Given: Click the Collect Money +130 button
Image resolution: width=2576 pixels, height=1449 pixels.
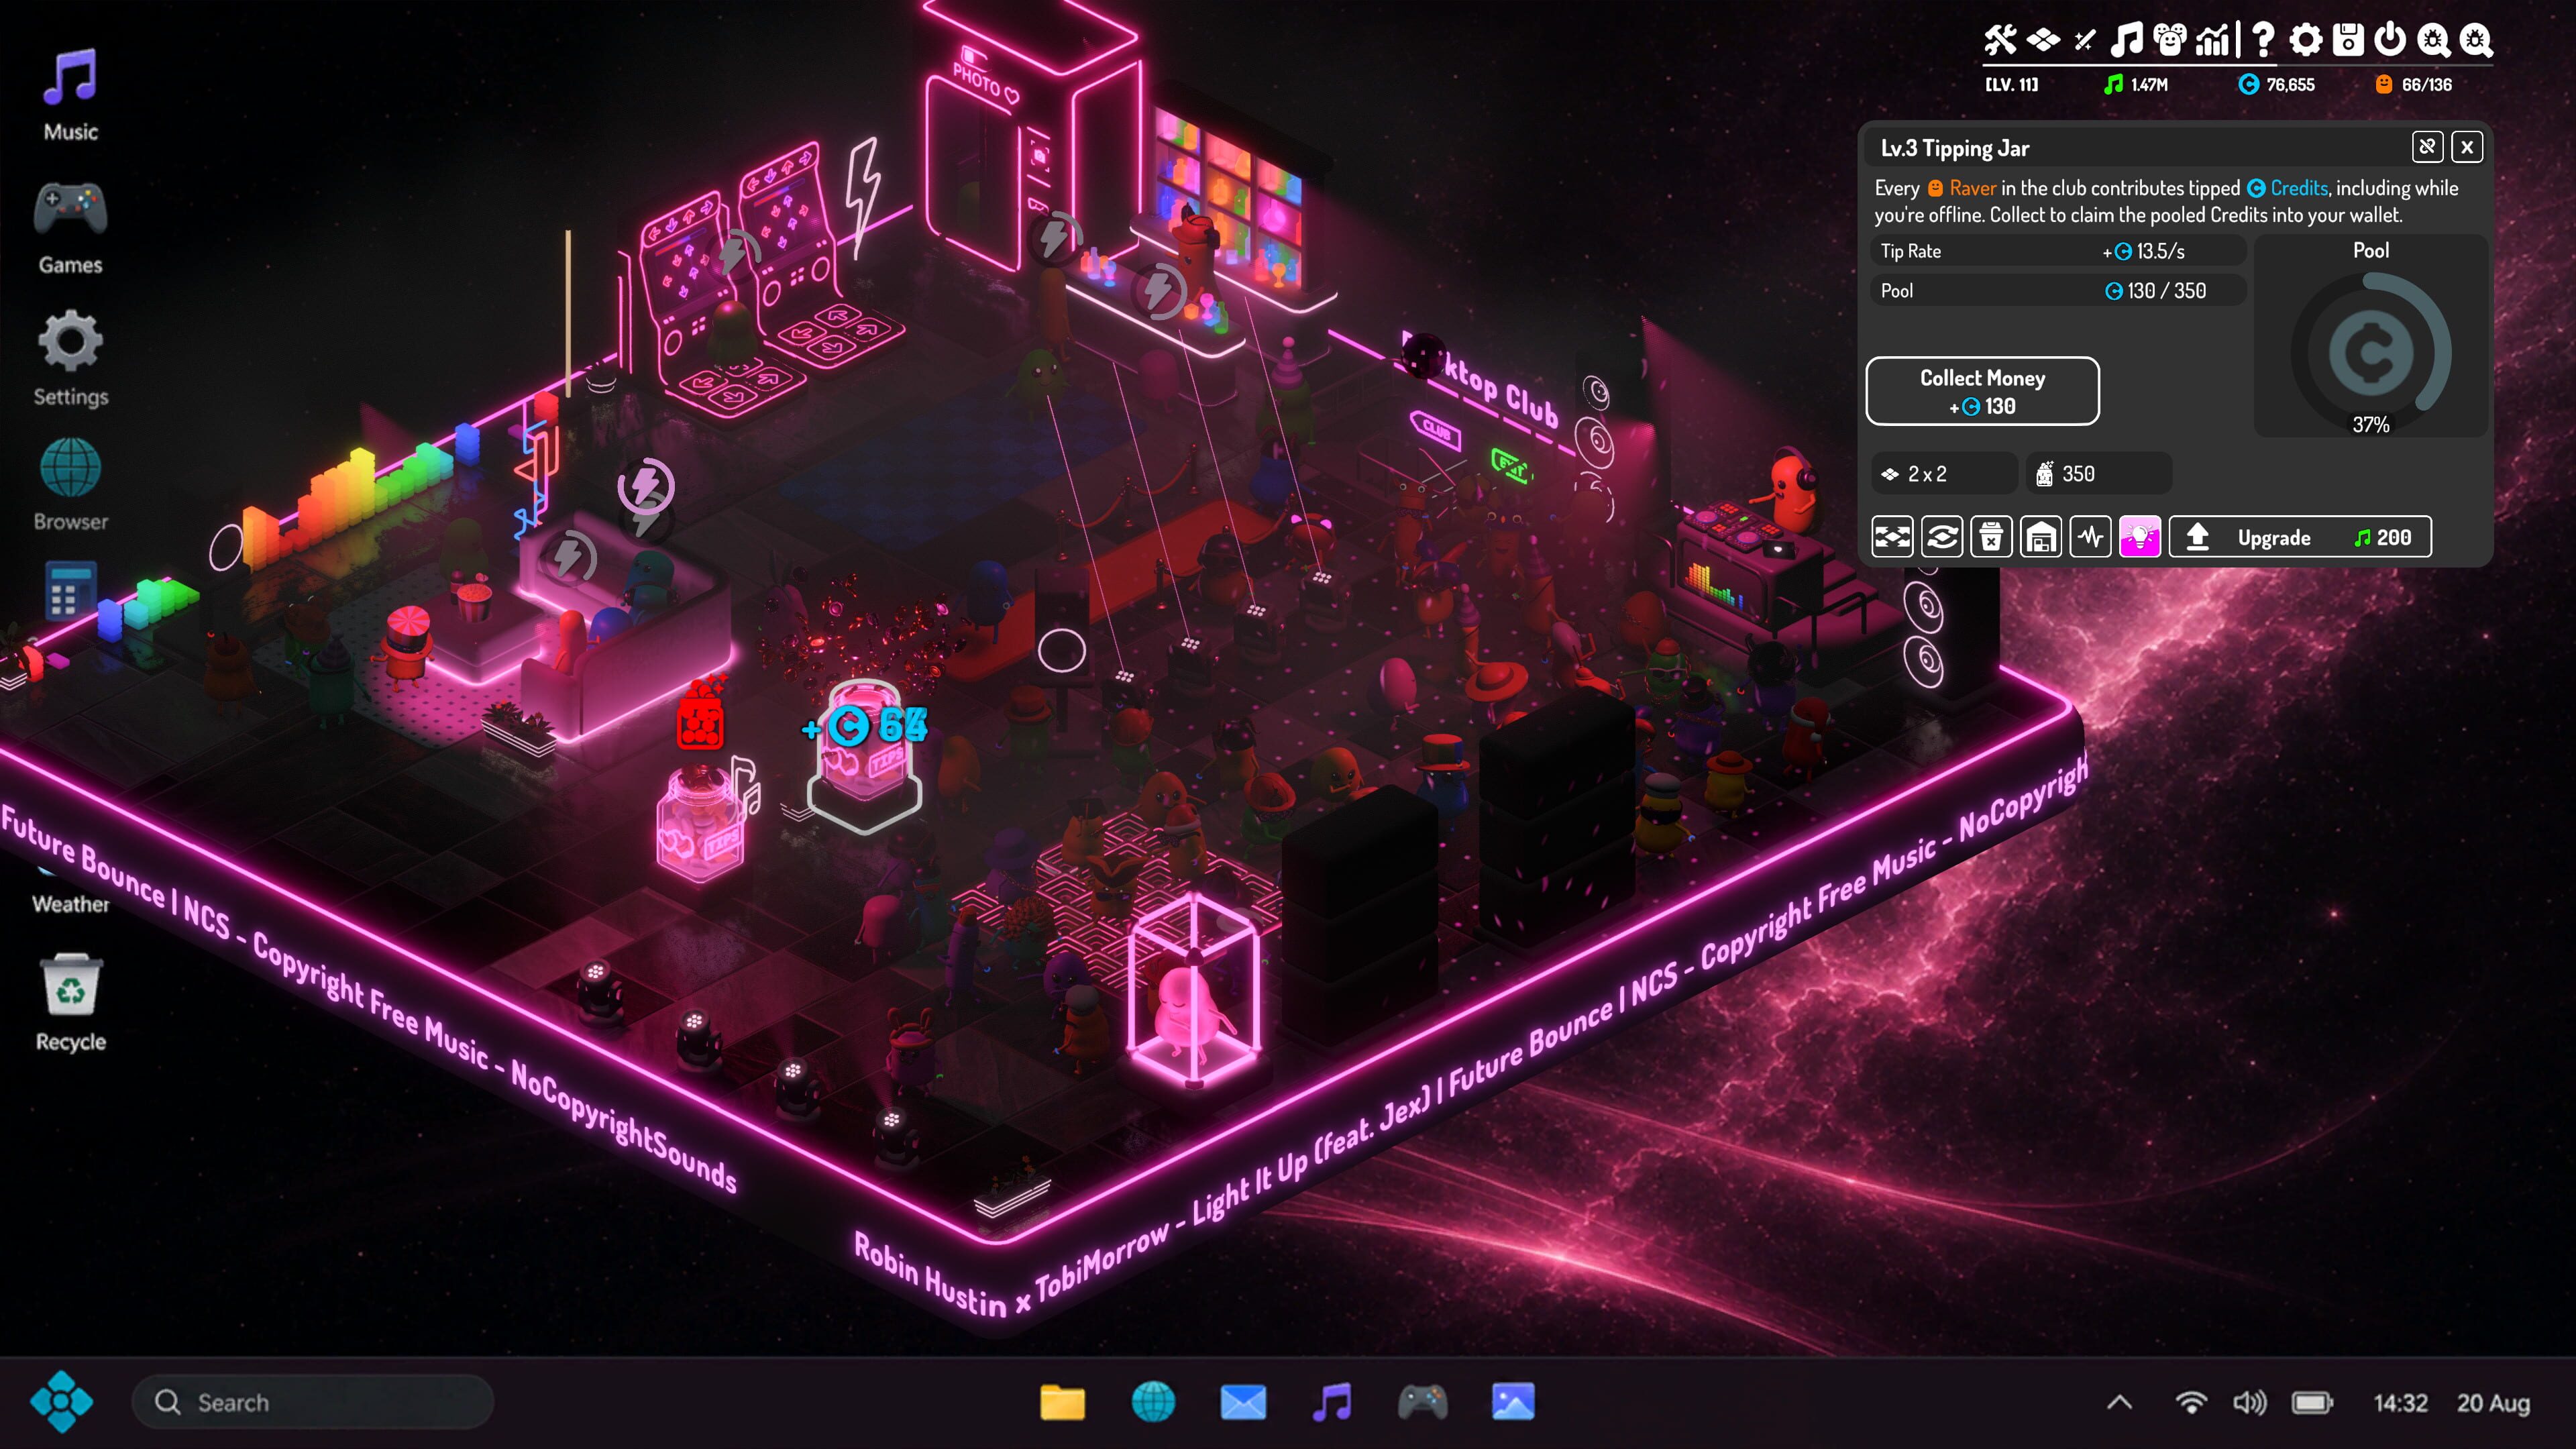Looking at the screenshot, I should pyautogui.click(x=1983, y=391).
